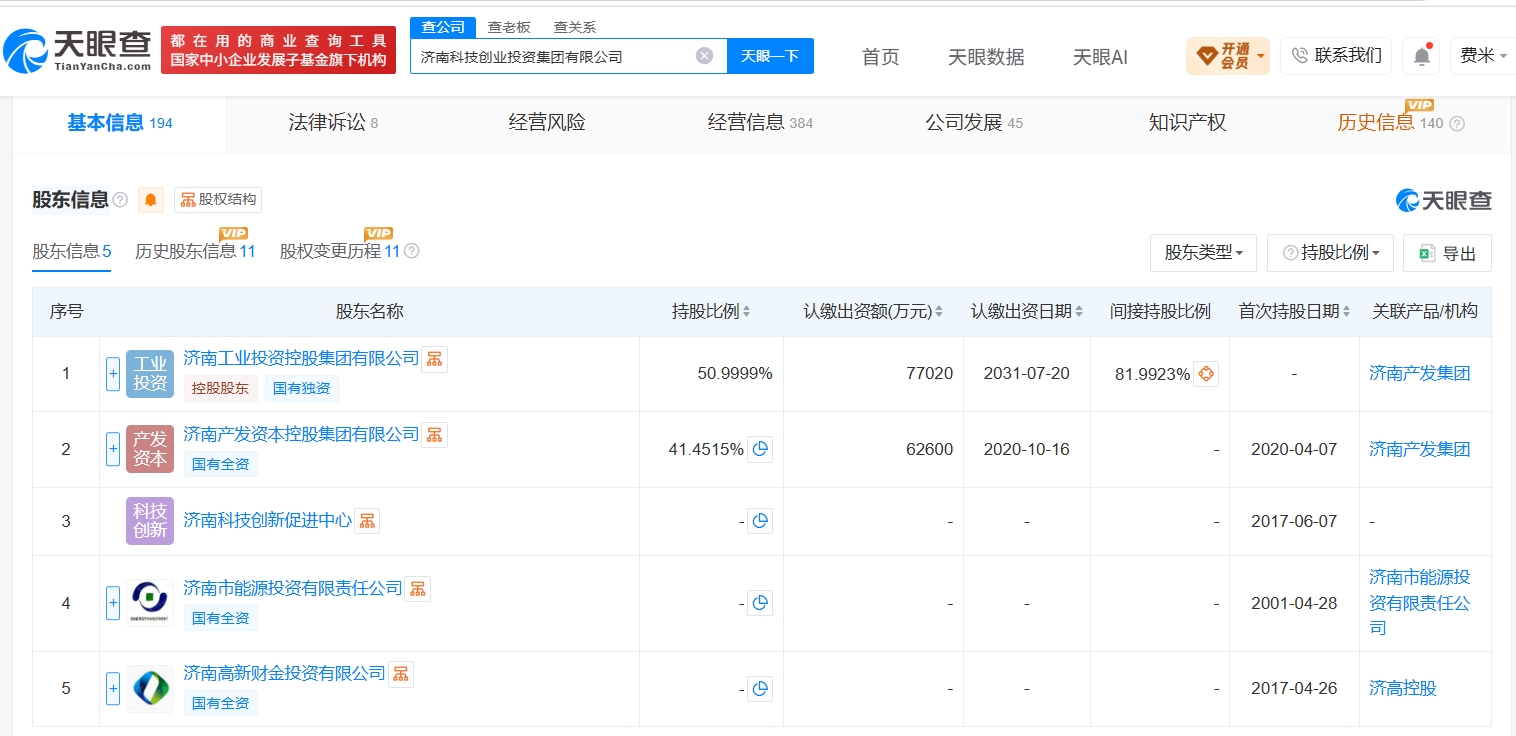Viewport: 1516px width, 736px height.
Task: Switch to the 法律诉讼 tab
Action: pos(333,123)
